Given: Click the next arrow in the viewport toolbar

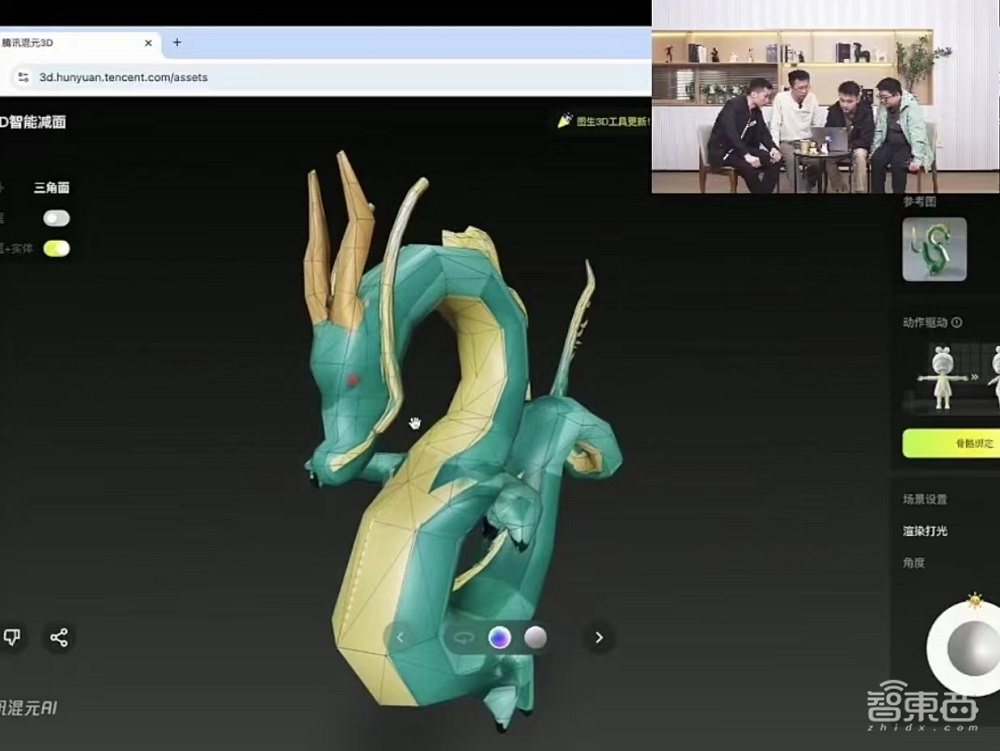Looking at the screenshot, I should 598,637.
